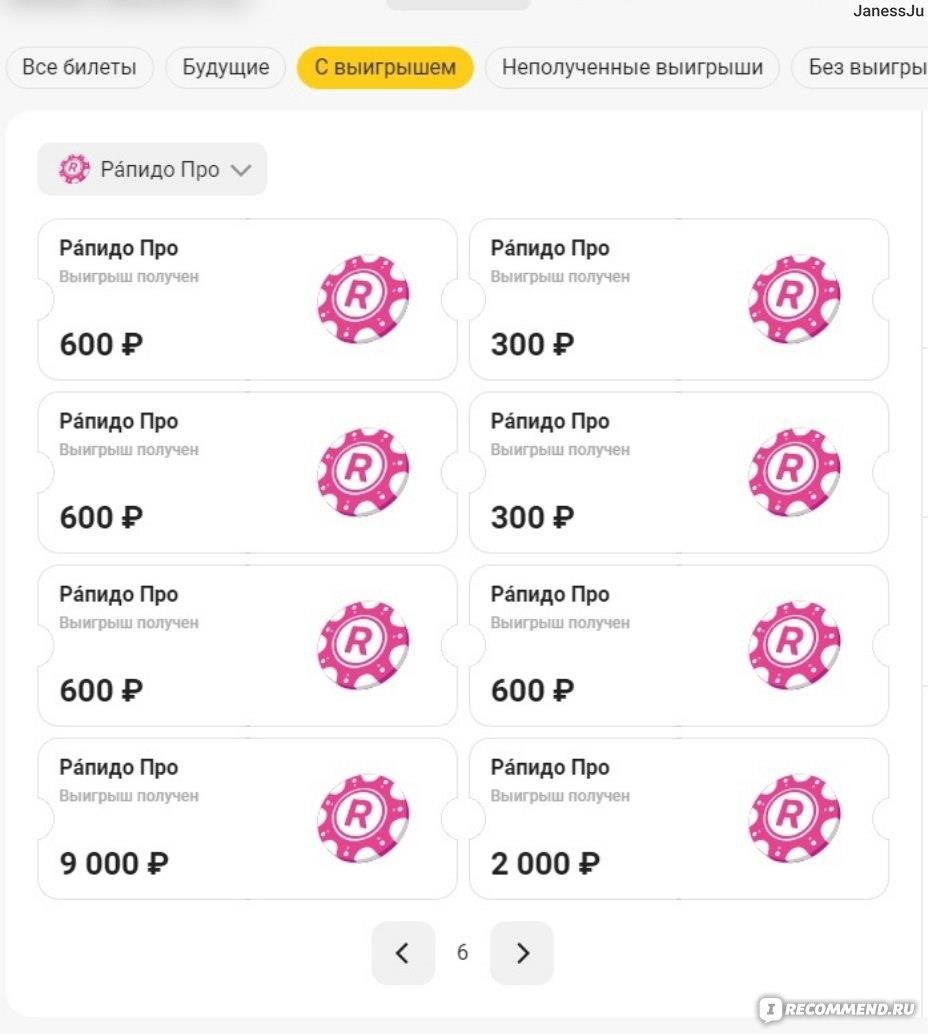Click the chip icon on the 2 000 ₽ ticket
928x1034 pixels.
coord(794,818)
